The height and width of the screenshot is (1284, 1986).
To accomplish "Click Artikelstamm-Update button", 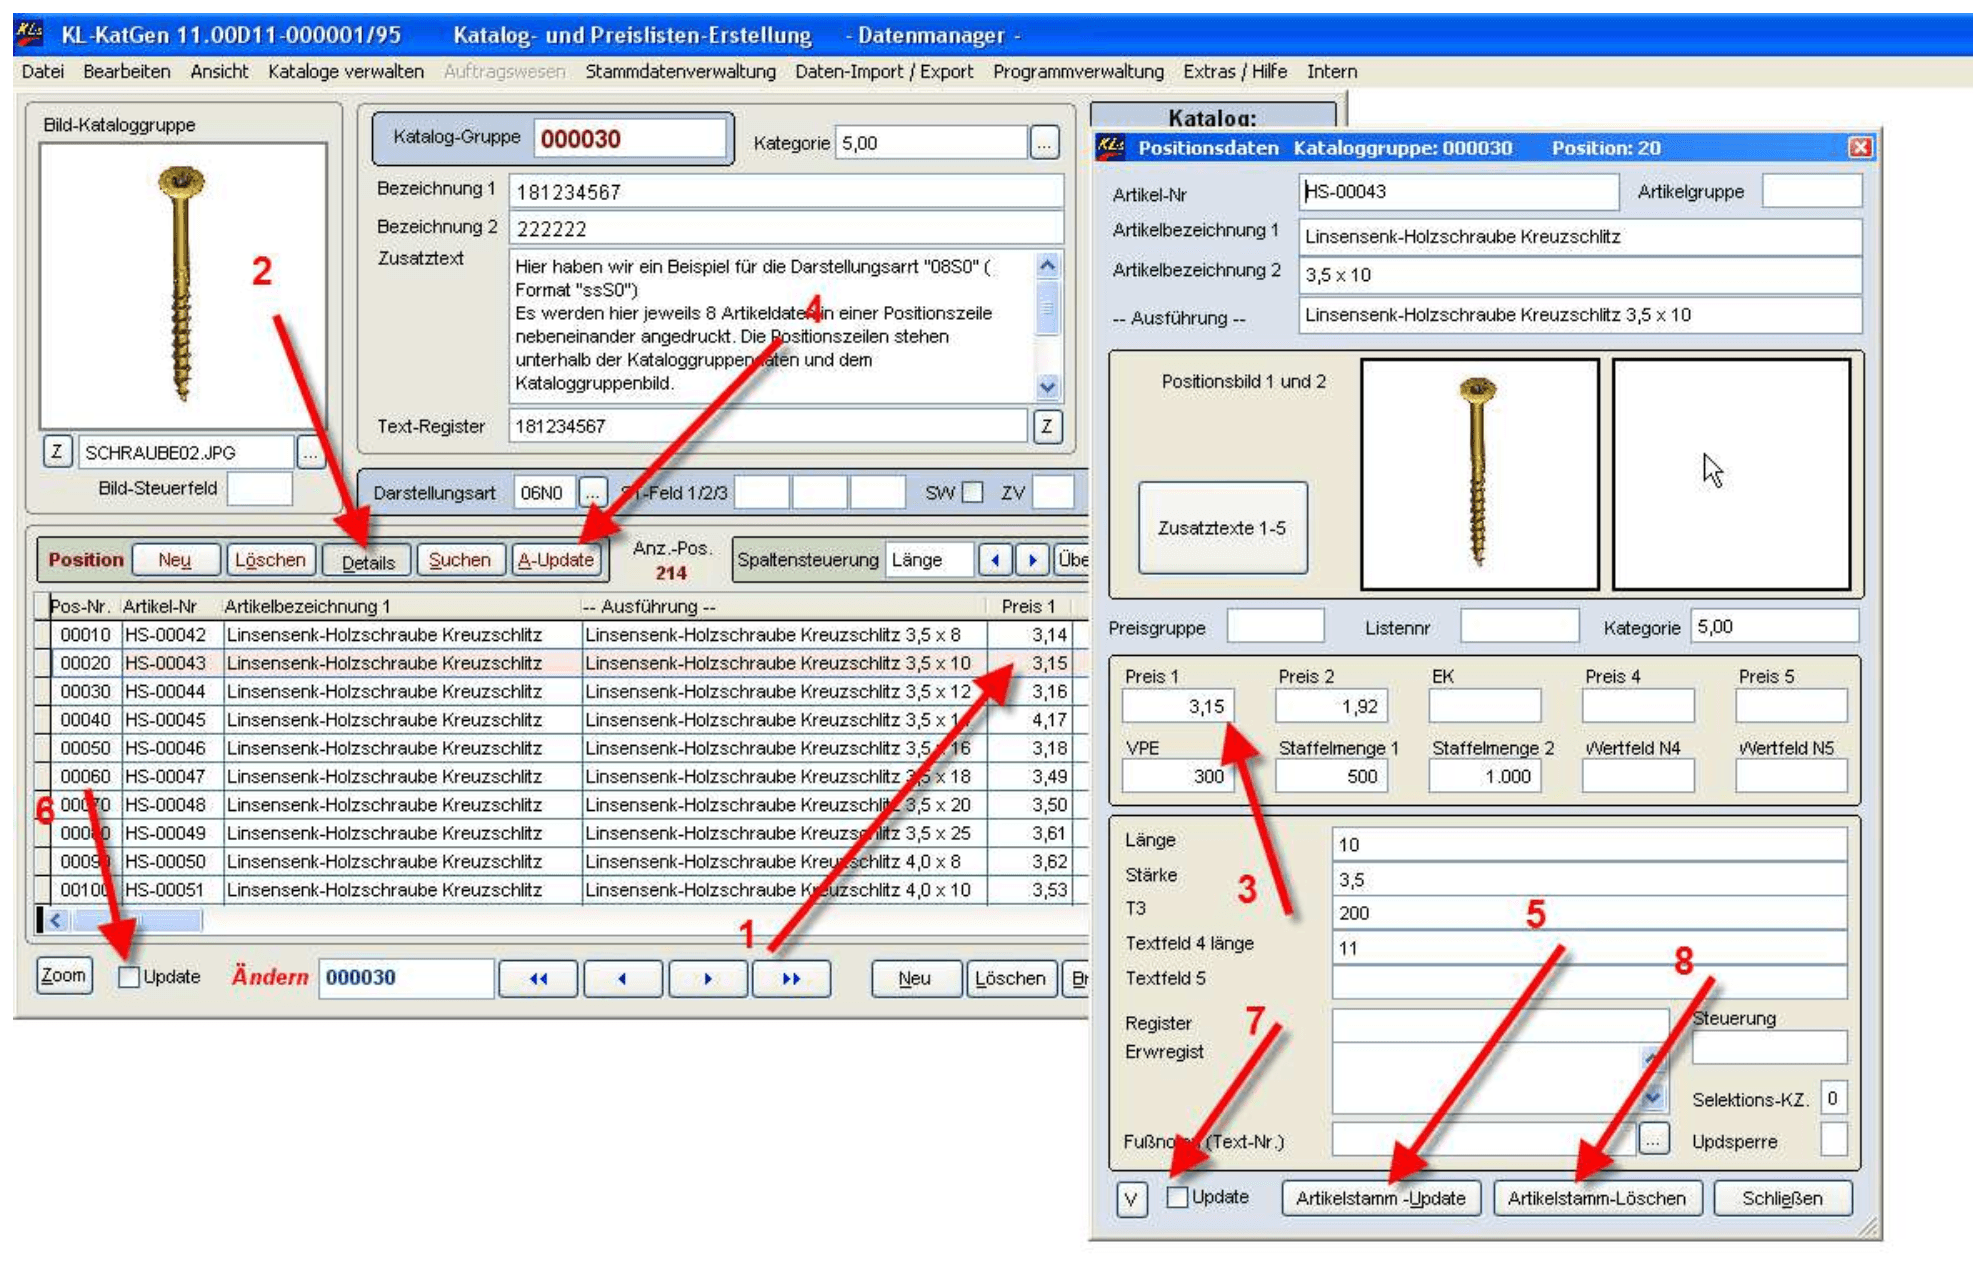I will (x=1381, y=1199).
